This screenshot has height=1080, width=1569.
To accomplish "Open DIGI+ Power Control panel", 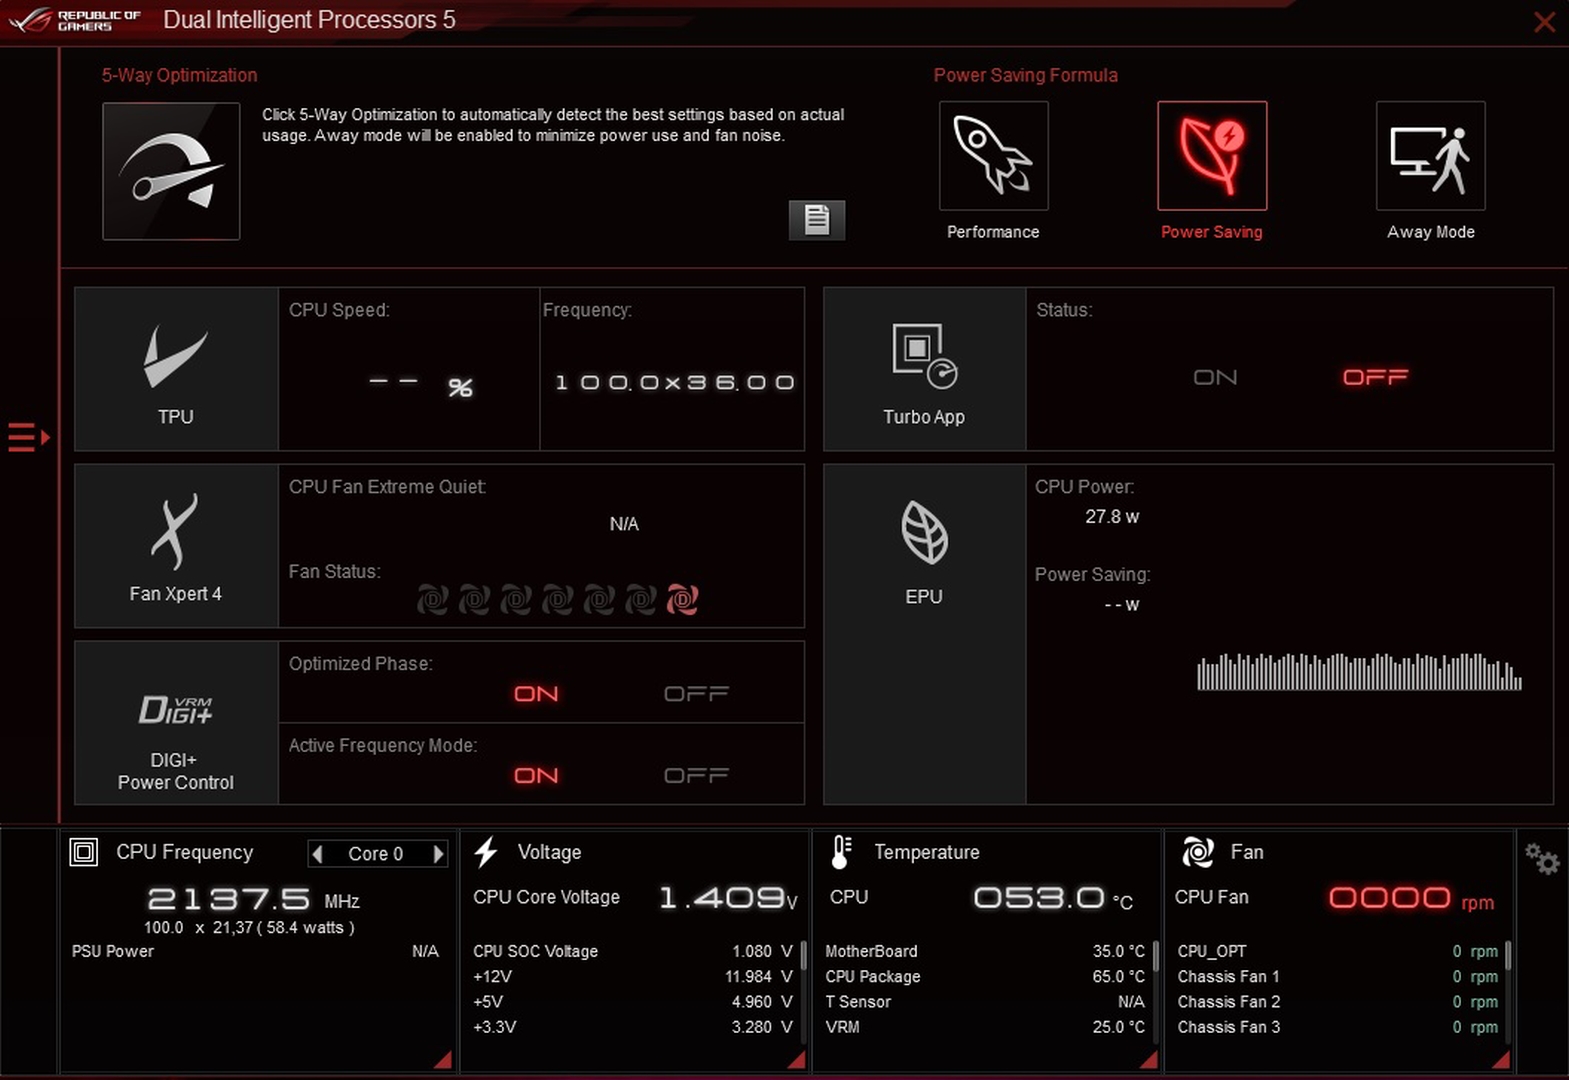I will [x=176, y=723].
